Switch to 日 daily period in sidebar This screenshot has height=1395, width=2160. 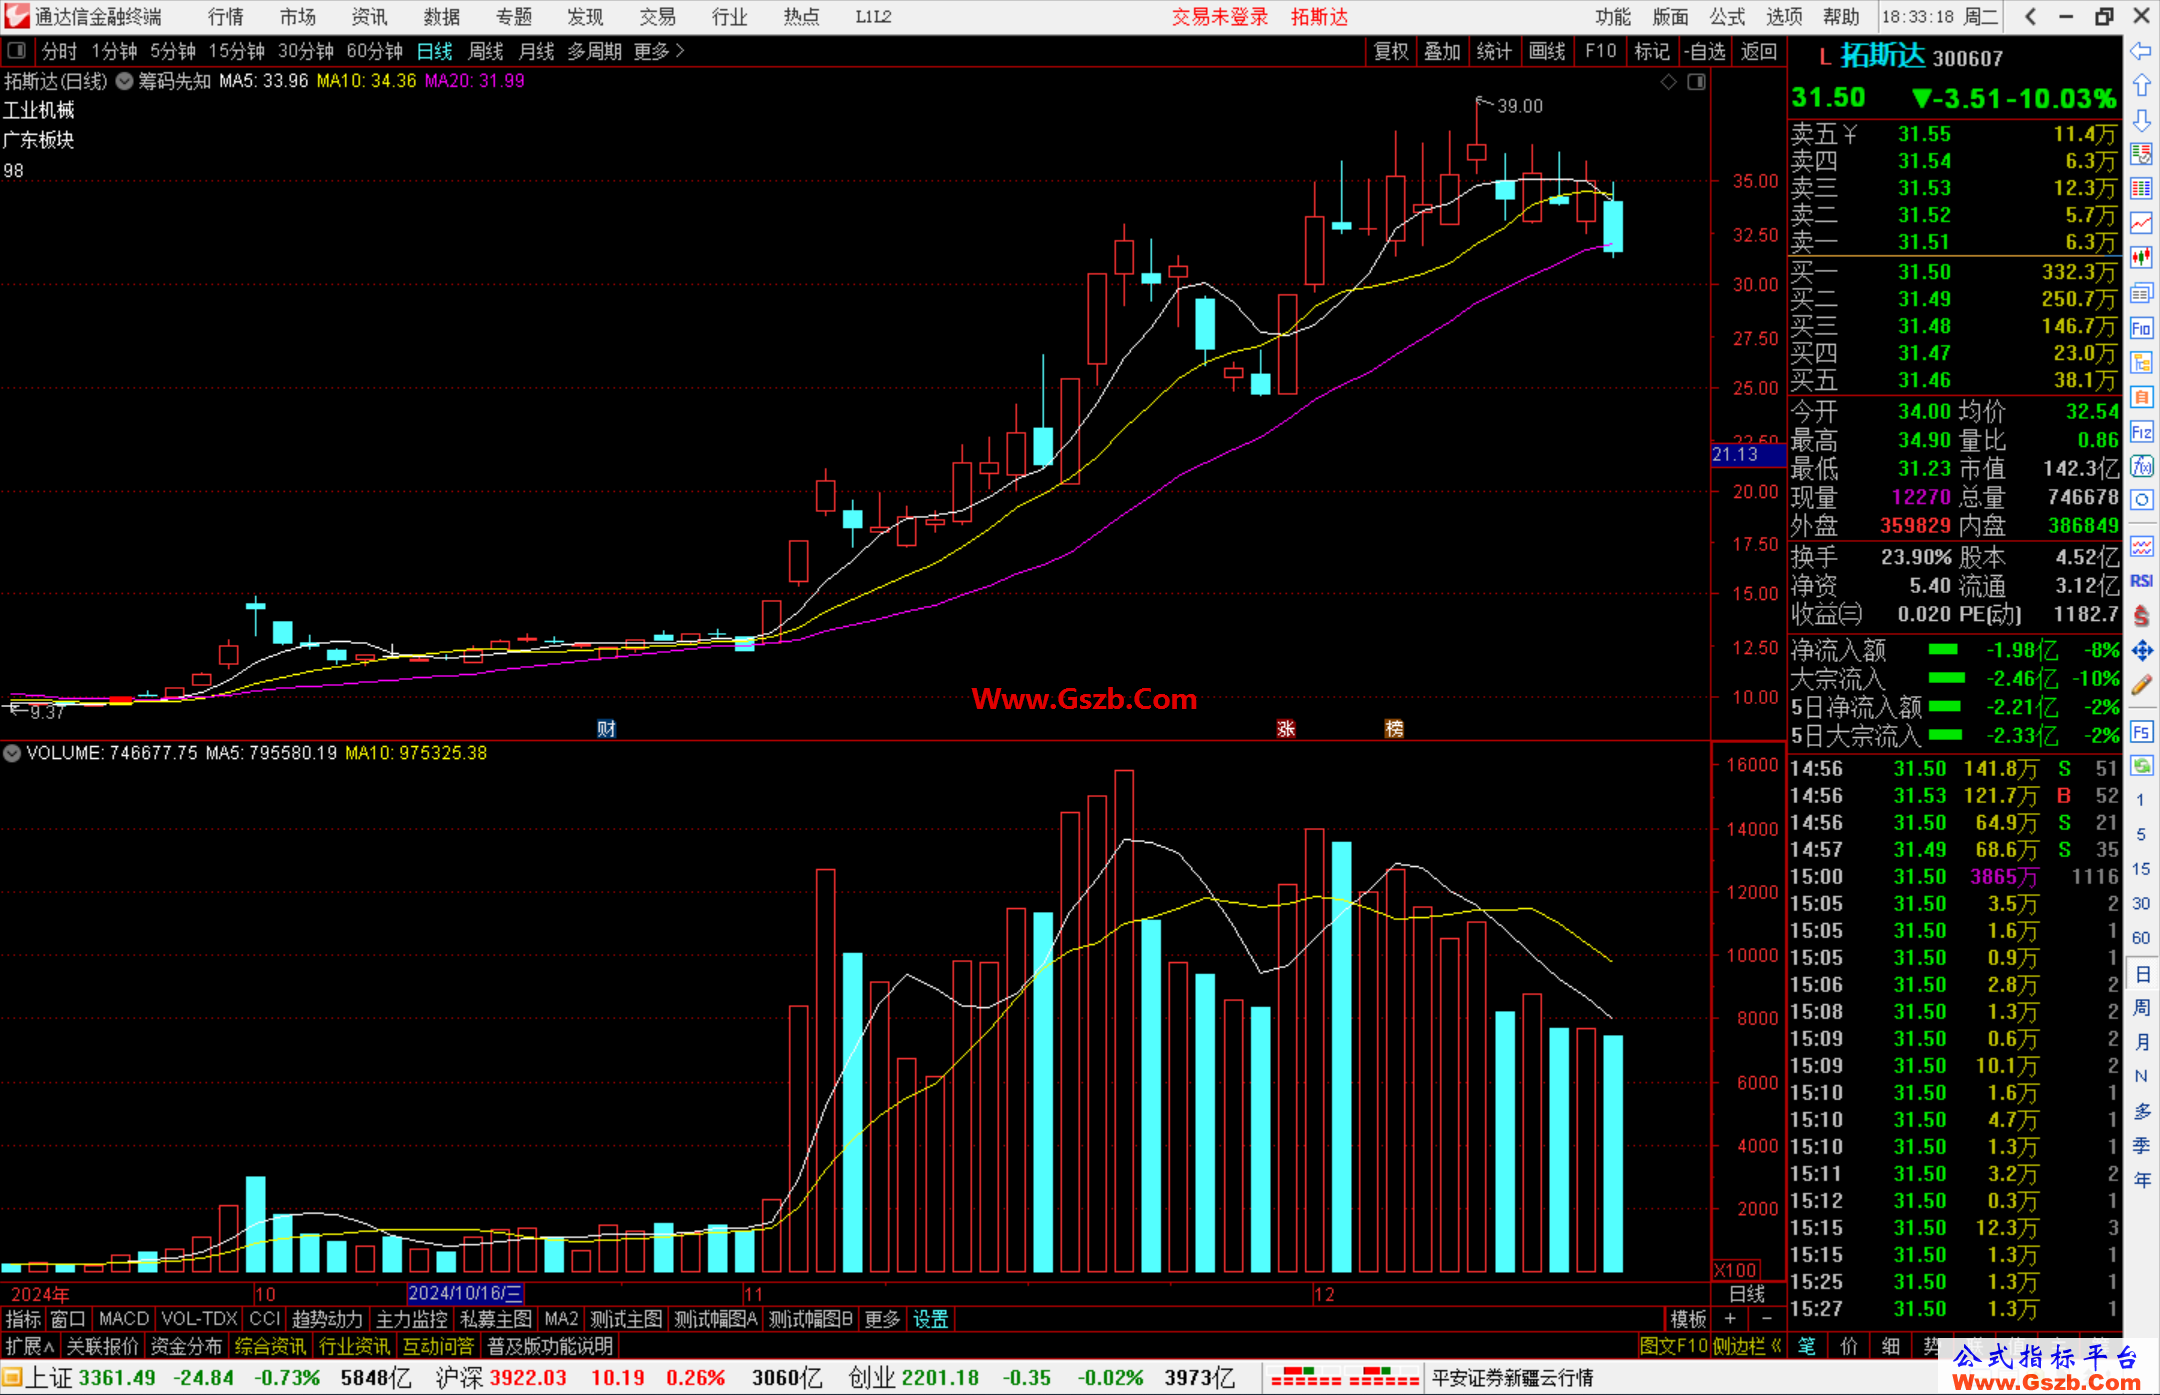(2141, 974)
